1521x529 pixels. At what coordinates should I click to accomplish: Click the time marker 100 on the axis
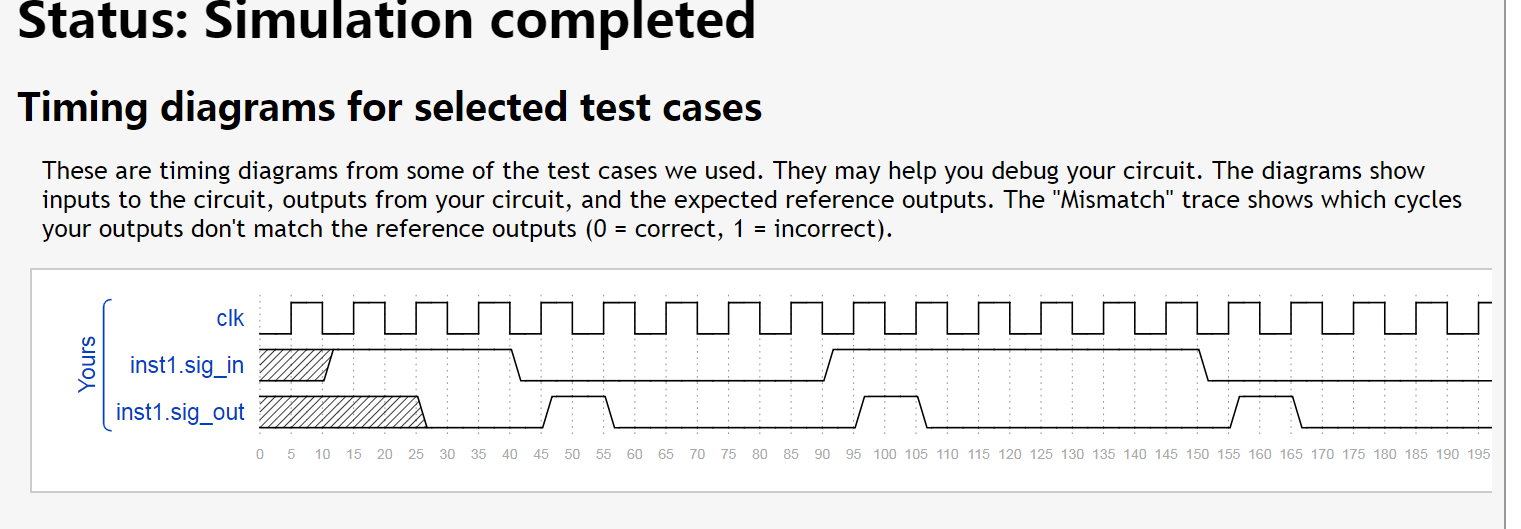click(x=885, y=454)
